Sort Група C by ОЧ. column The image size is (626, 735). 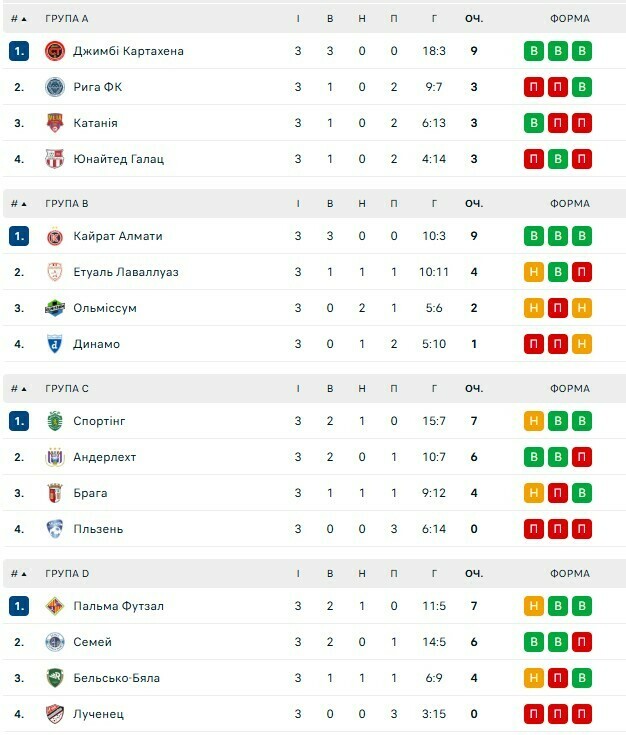click(474, 389)
